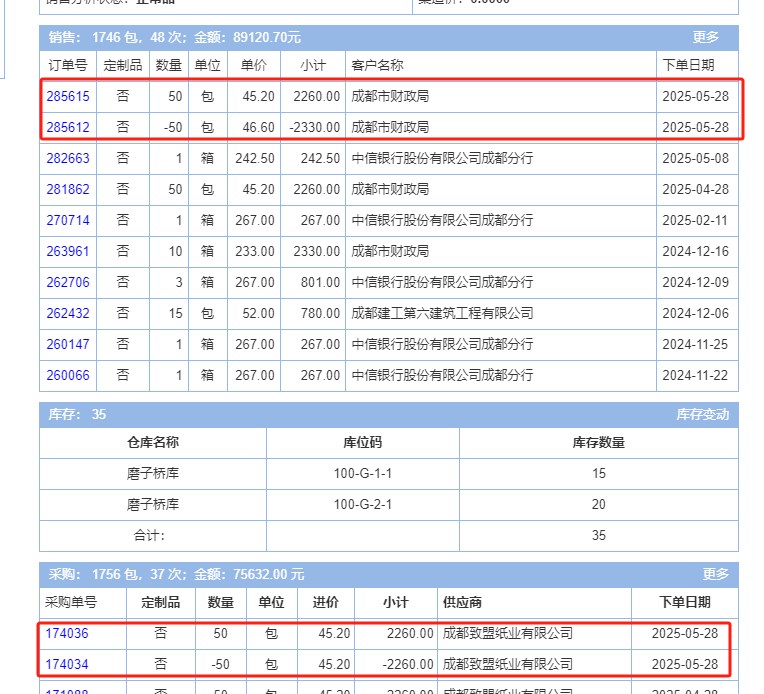Open 库存变动 inventory changes link

tap(702, 415)
